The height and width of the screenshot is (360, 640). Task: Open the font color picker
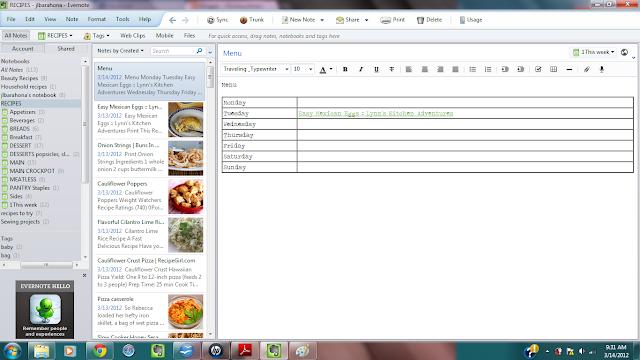326,69
